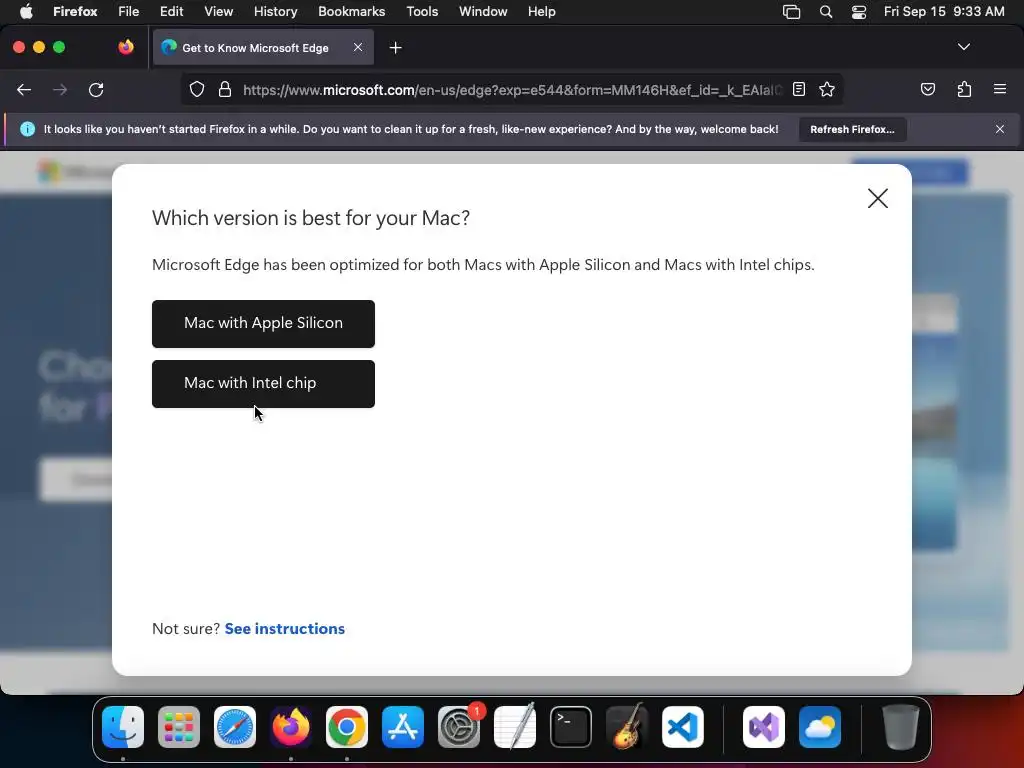Launch GarageBand from the Dock
The image size is (1024, 768).
[627, 727]
